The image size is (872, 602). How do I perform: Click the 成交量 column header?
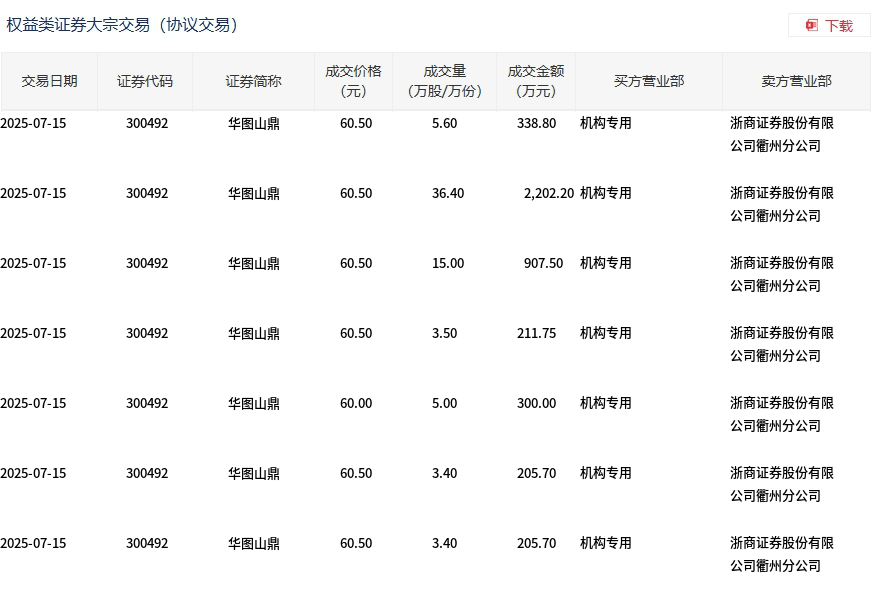444,82
